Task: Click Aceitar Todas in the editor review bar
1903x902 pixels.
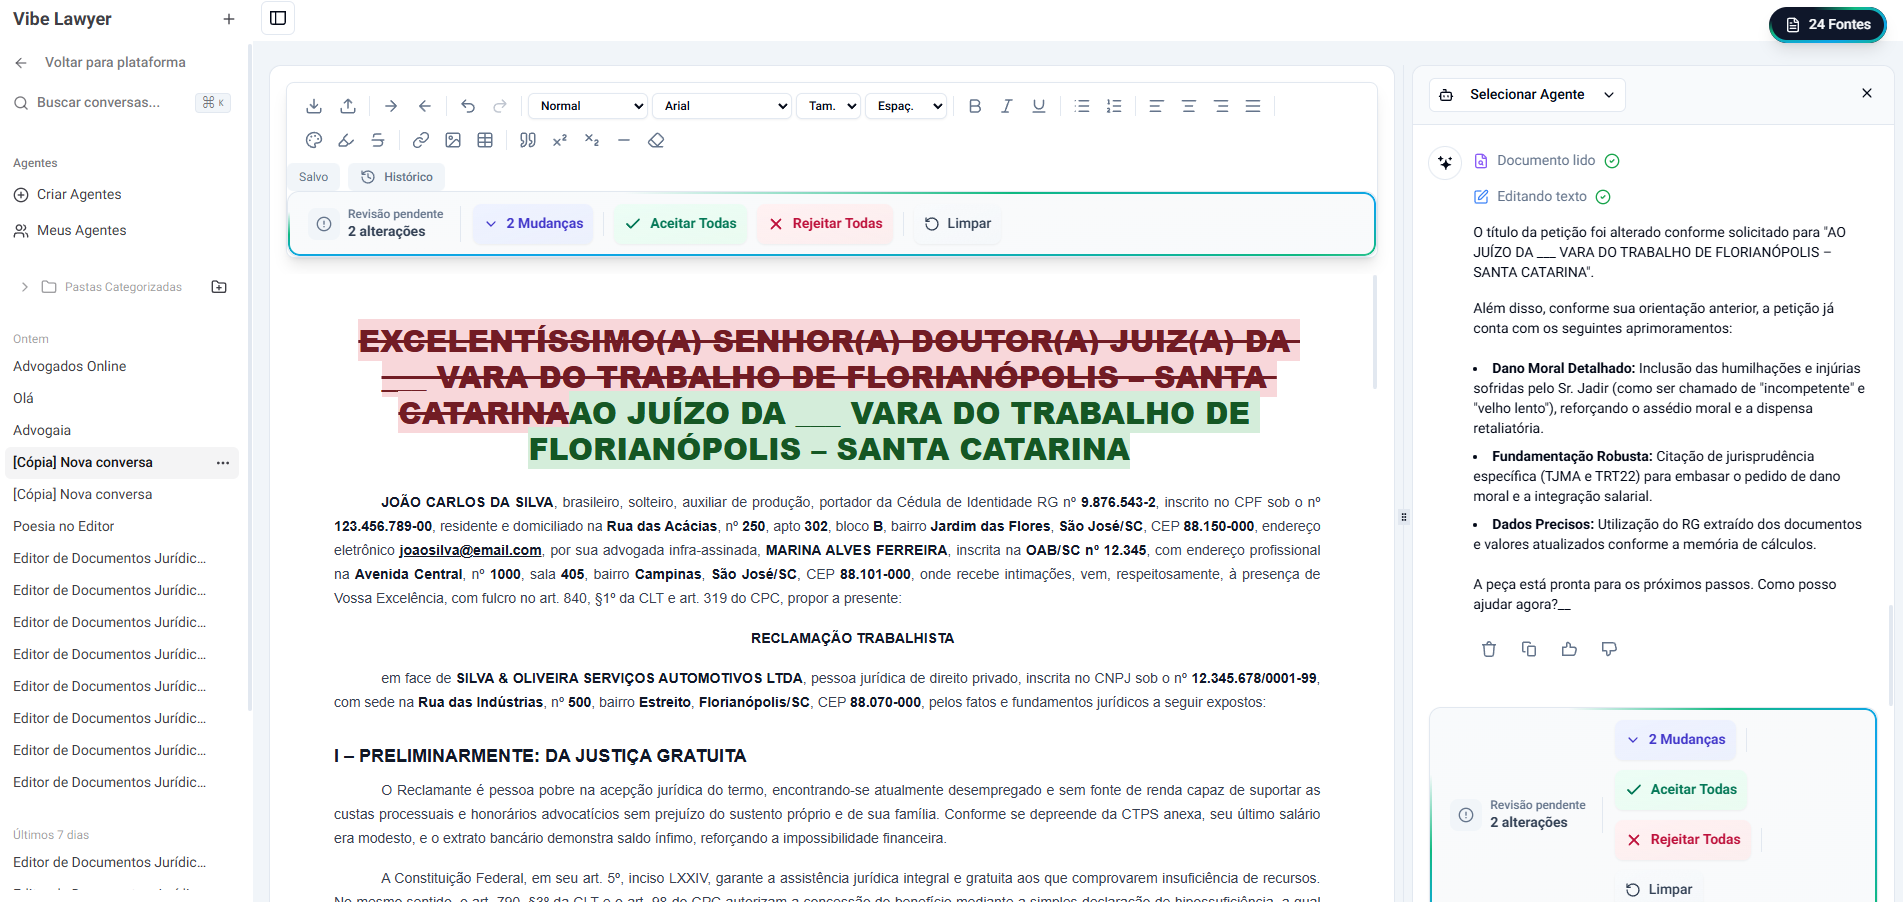Action: click(681, 224)
